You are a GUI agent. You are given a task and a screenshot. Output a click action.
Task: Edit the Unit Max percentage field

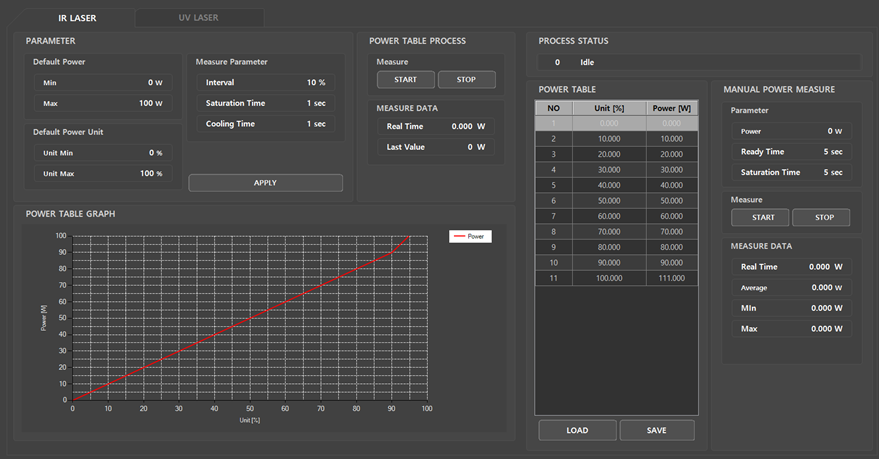coord(103,173)
